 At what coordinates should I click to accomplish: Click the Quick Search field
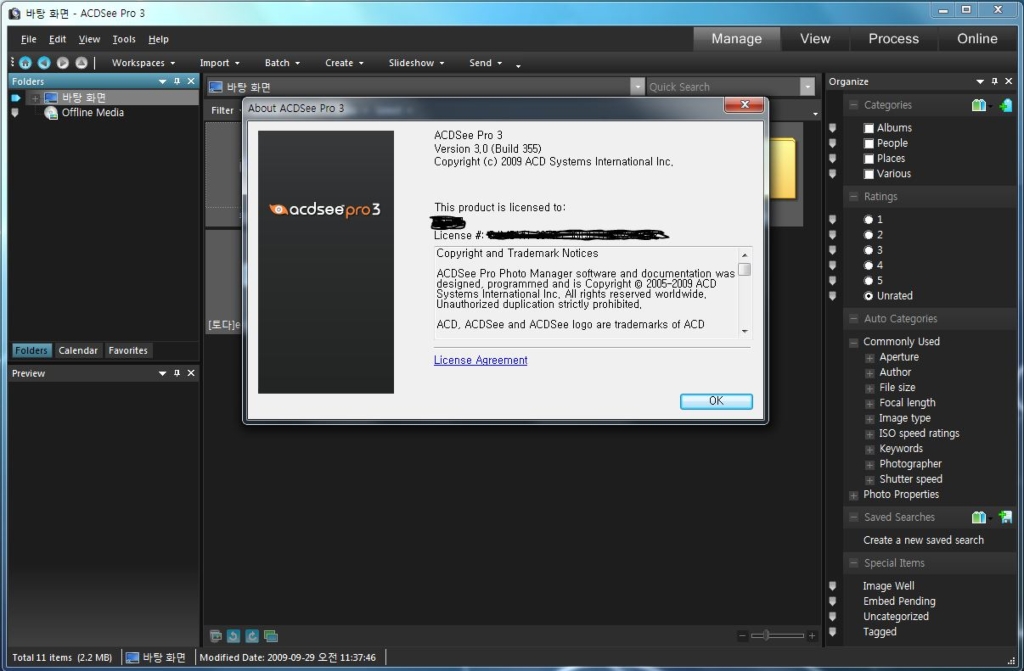(722, 87)
